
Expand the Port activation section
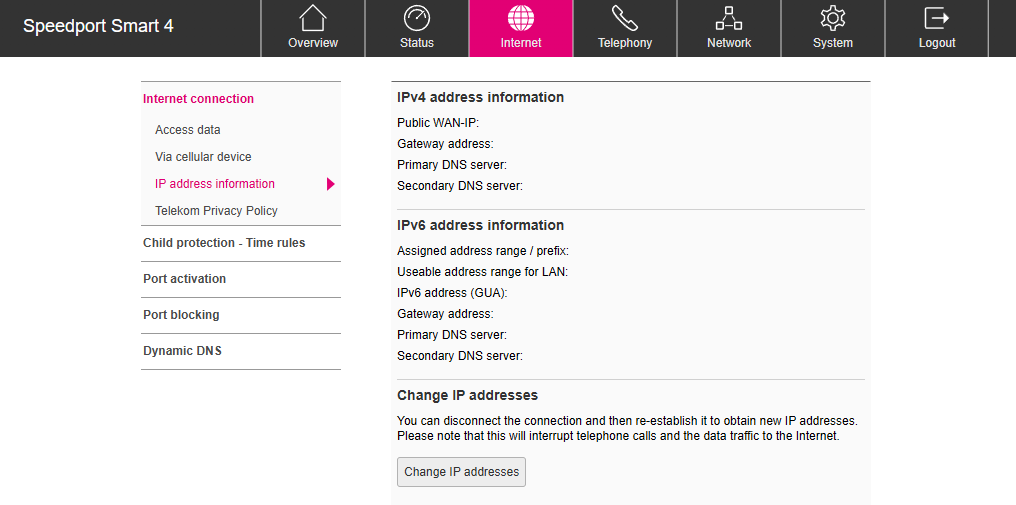point(240,279)
